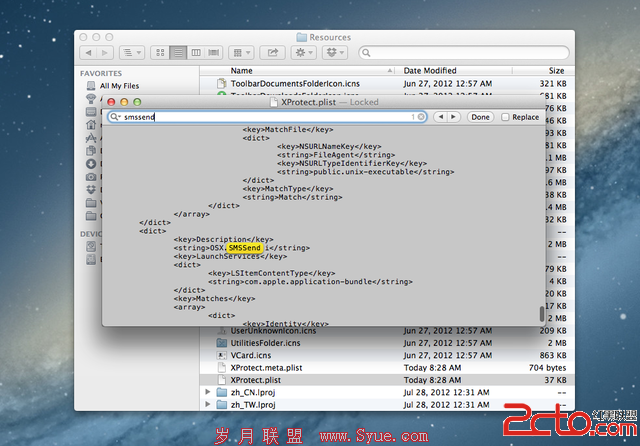Sort files by Size column
The image size is (640, 446).
[556, 71]
